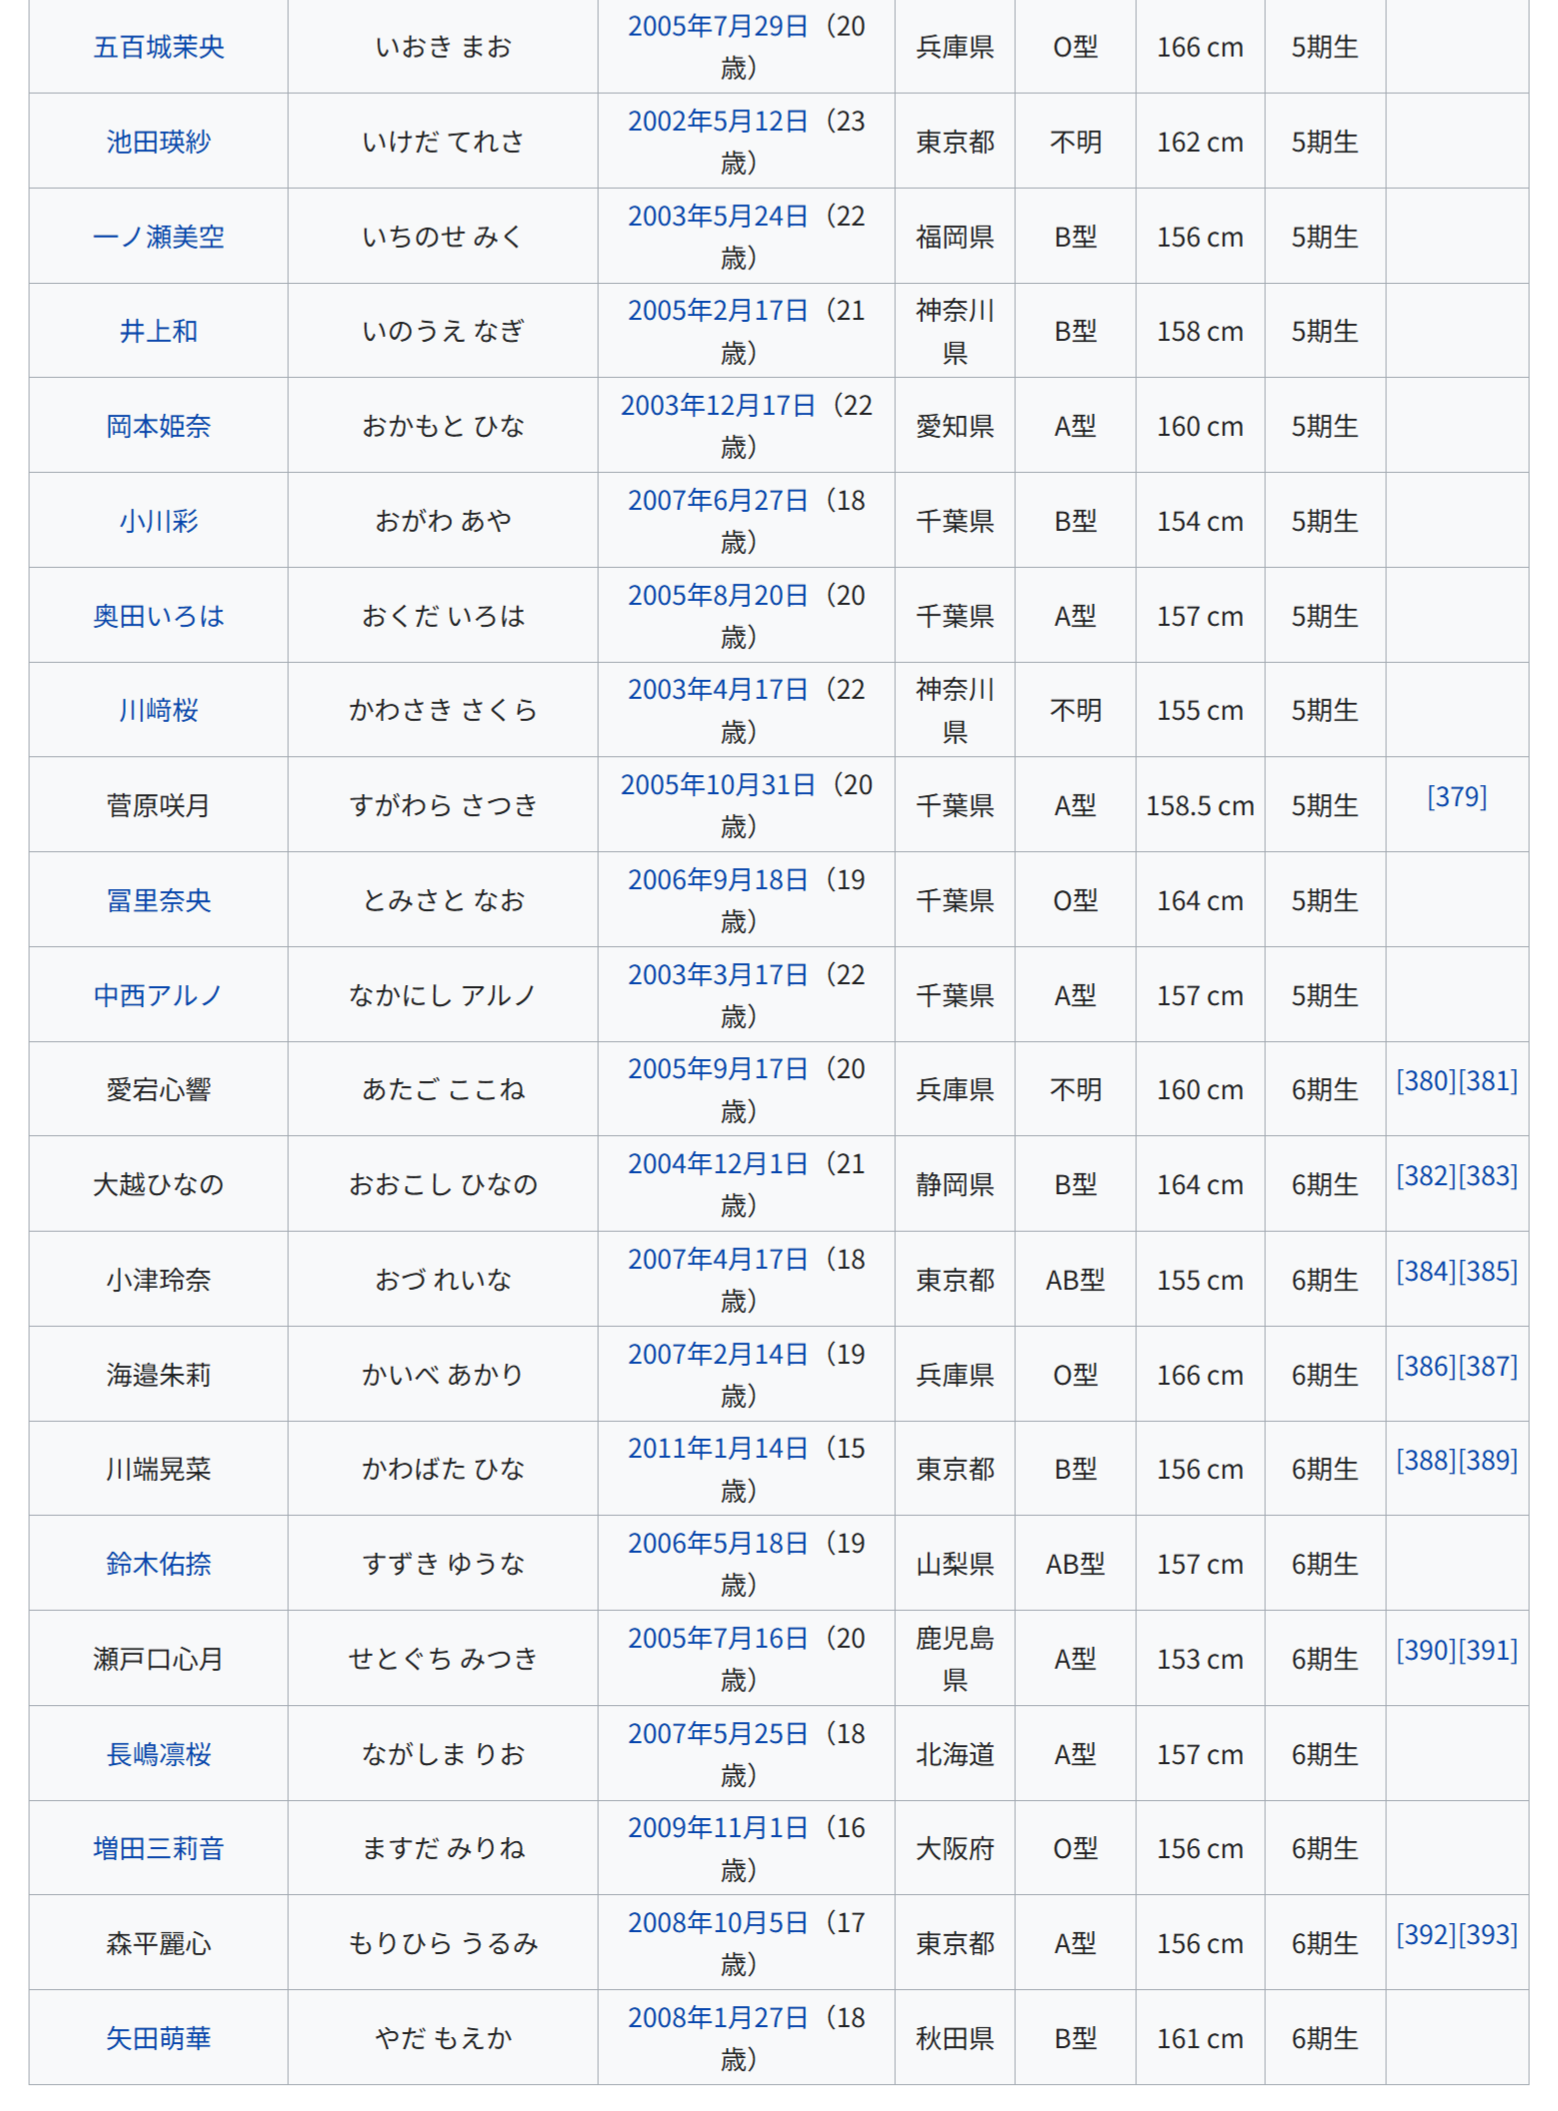Follow the 長嶋凛桜 article link
Viewport: 1558px width, 2111px height.
click(158, 1754)
